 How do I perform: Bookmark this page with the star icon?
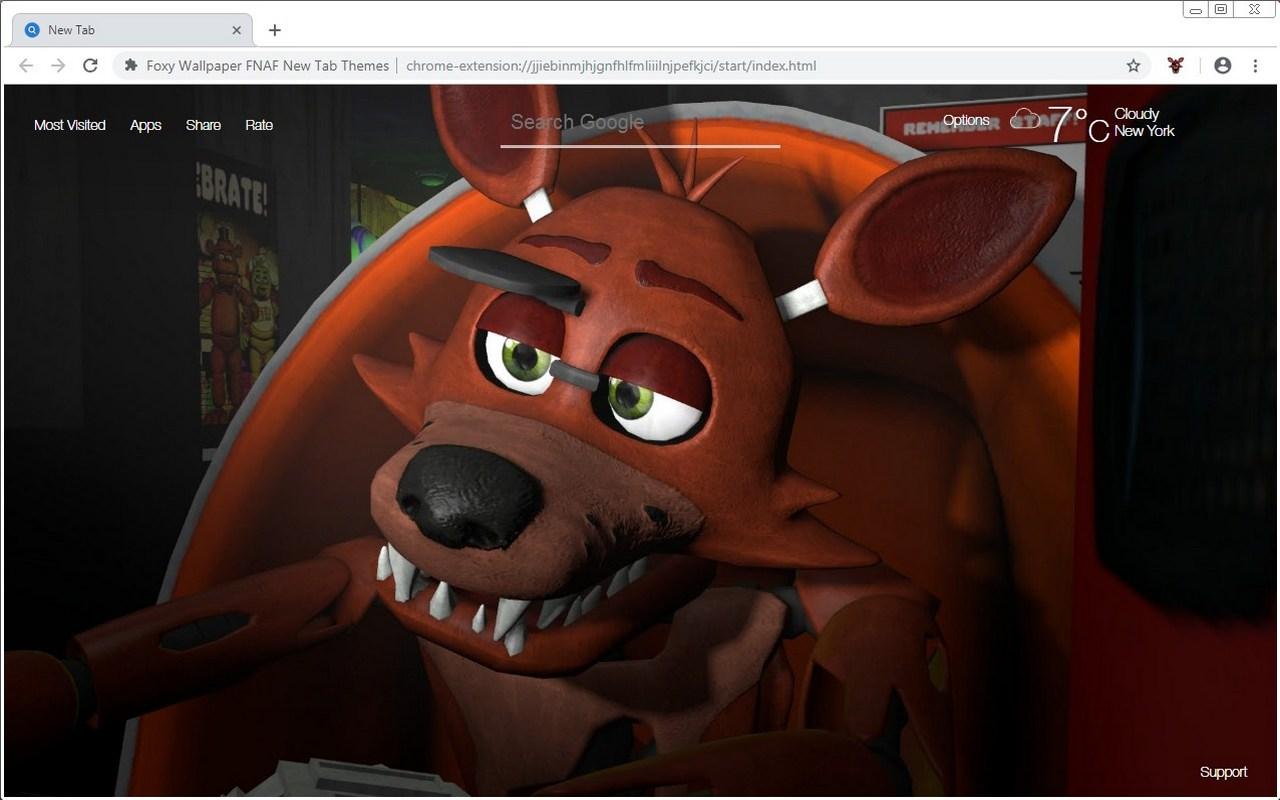point(1133,66)
